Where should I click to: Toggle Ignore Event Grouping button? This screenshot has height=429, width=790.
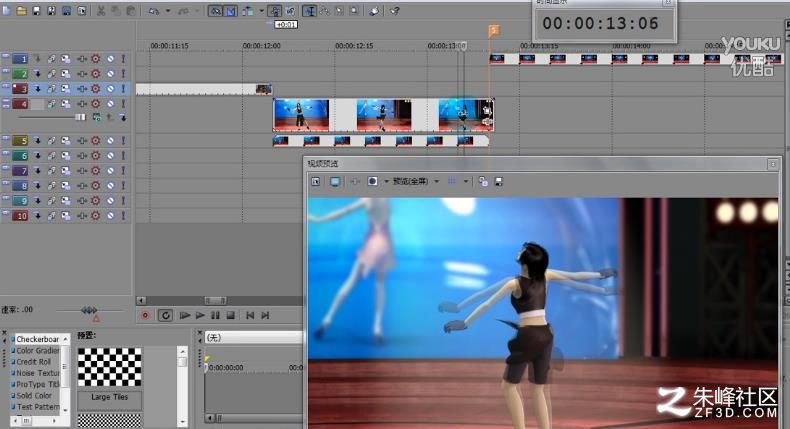click(291, 11)
